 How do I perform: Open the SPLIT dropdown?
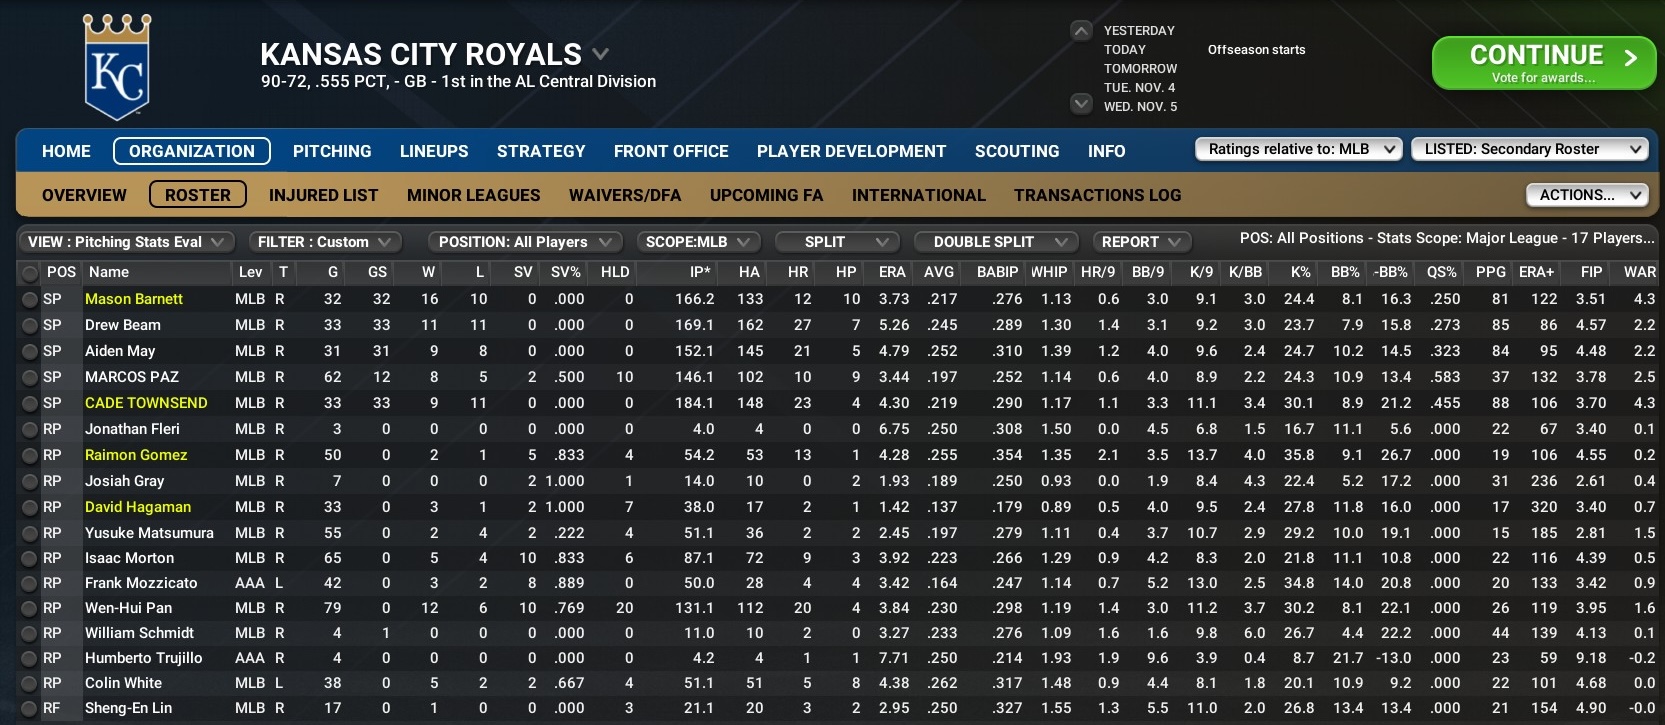[837, 242]
